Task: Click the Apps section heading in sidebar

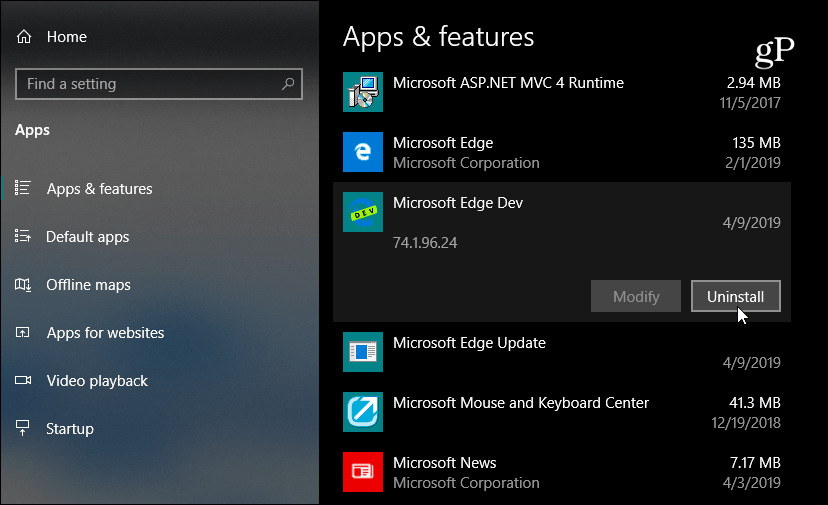Action: point(32,130)
